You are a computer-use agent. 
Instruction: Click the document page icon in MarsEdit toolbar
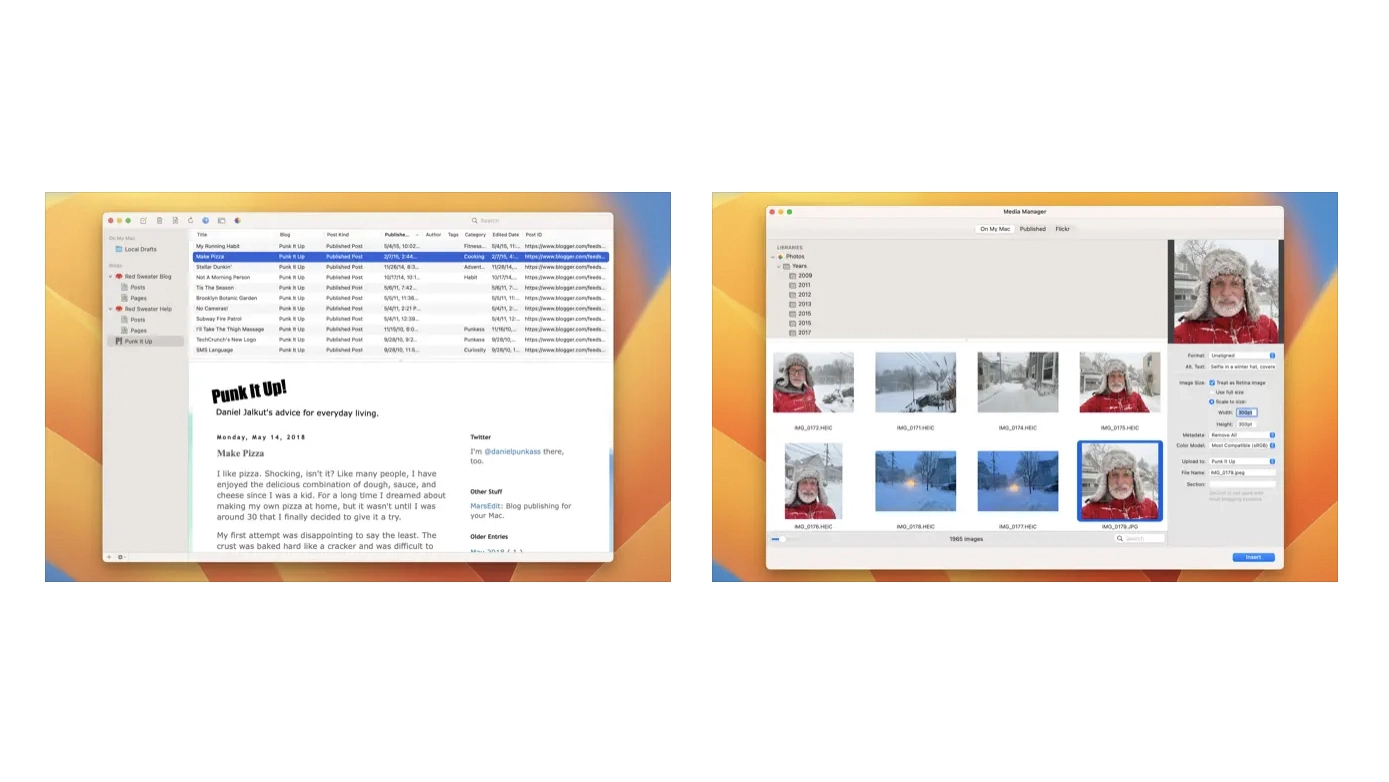pos(175,220)
